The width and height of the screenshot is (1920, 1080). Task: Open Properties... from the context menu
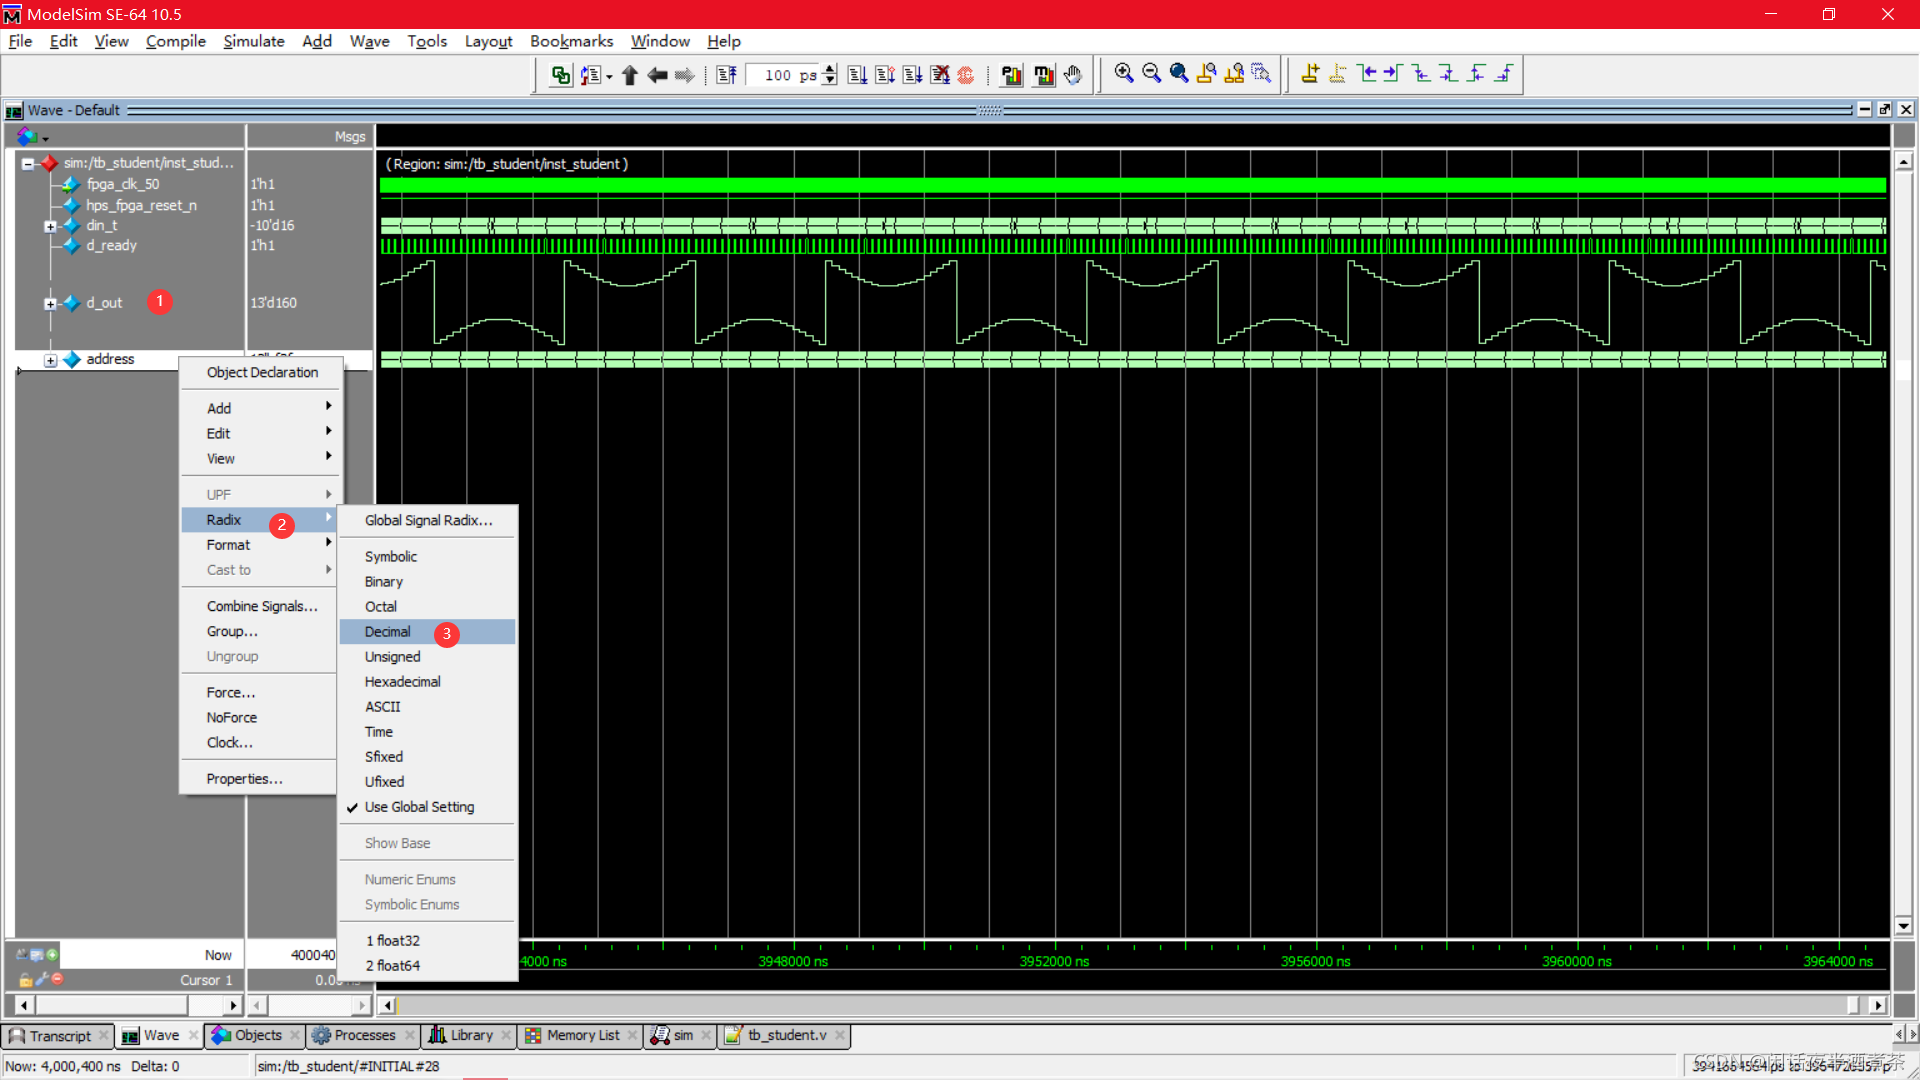coord(244,779)
